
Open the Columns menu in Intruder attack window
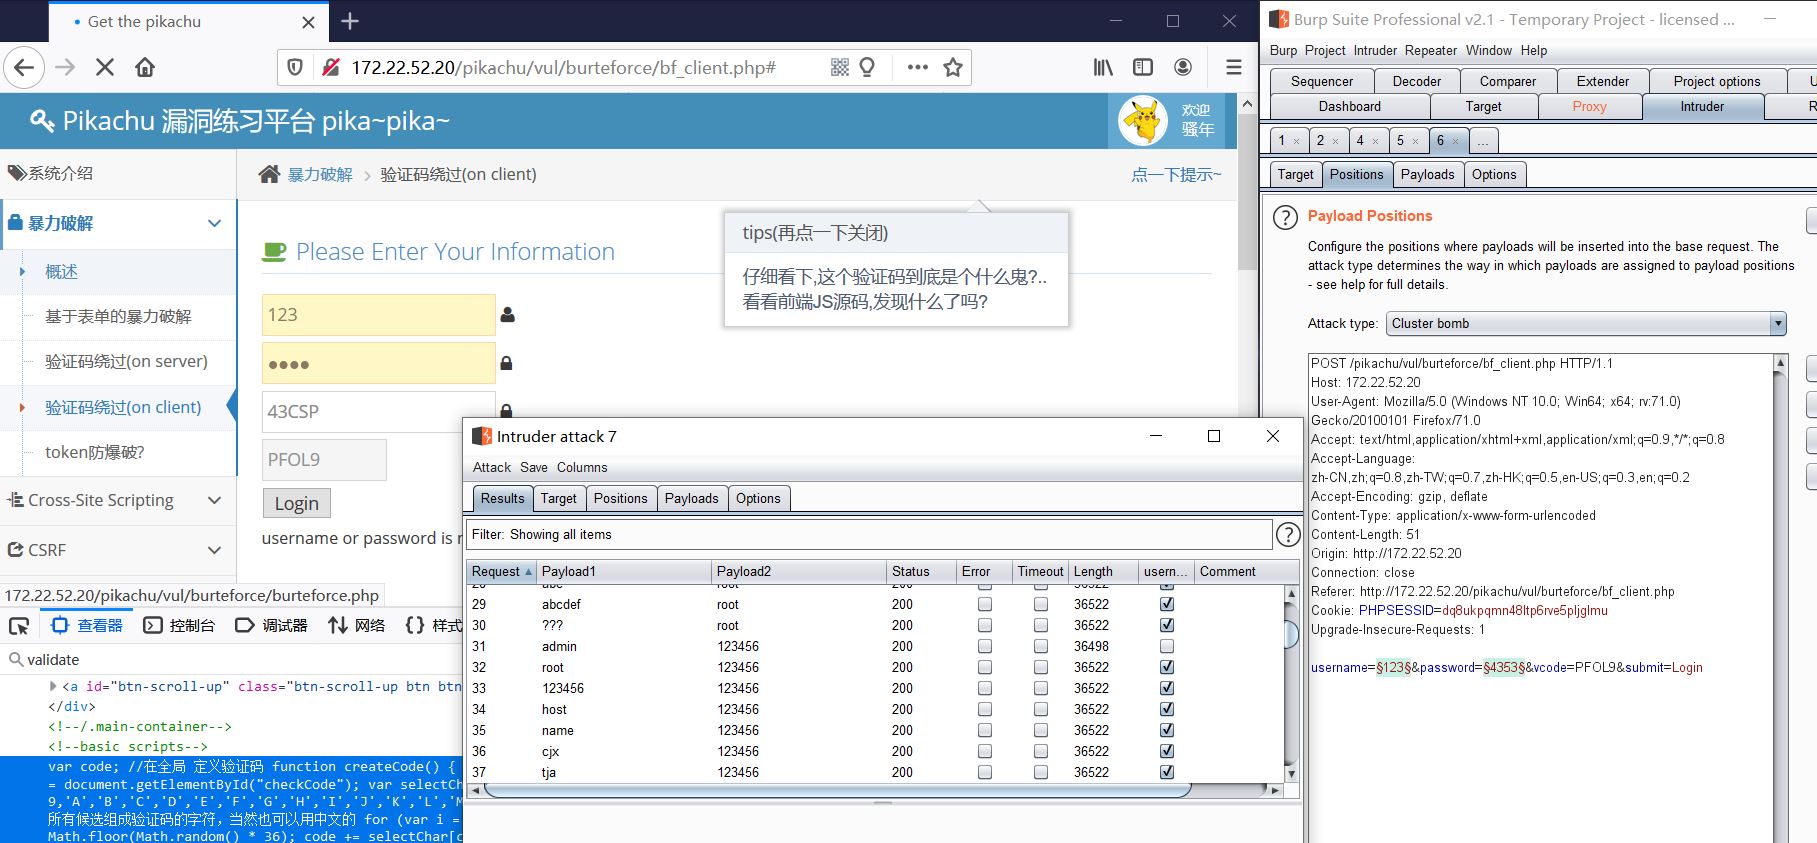(582, 467)
